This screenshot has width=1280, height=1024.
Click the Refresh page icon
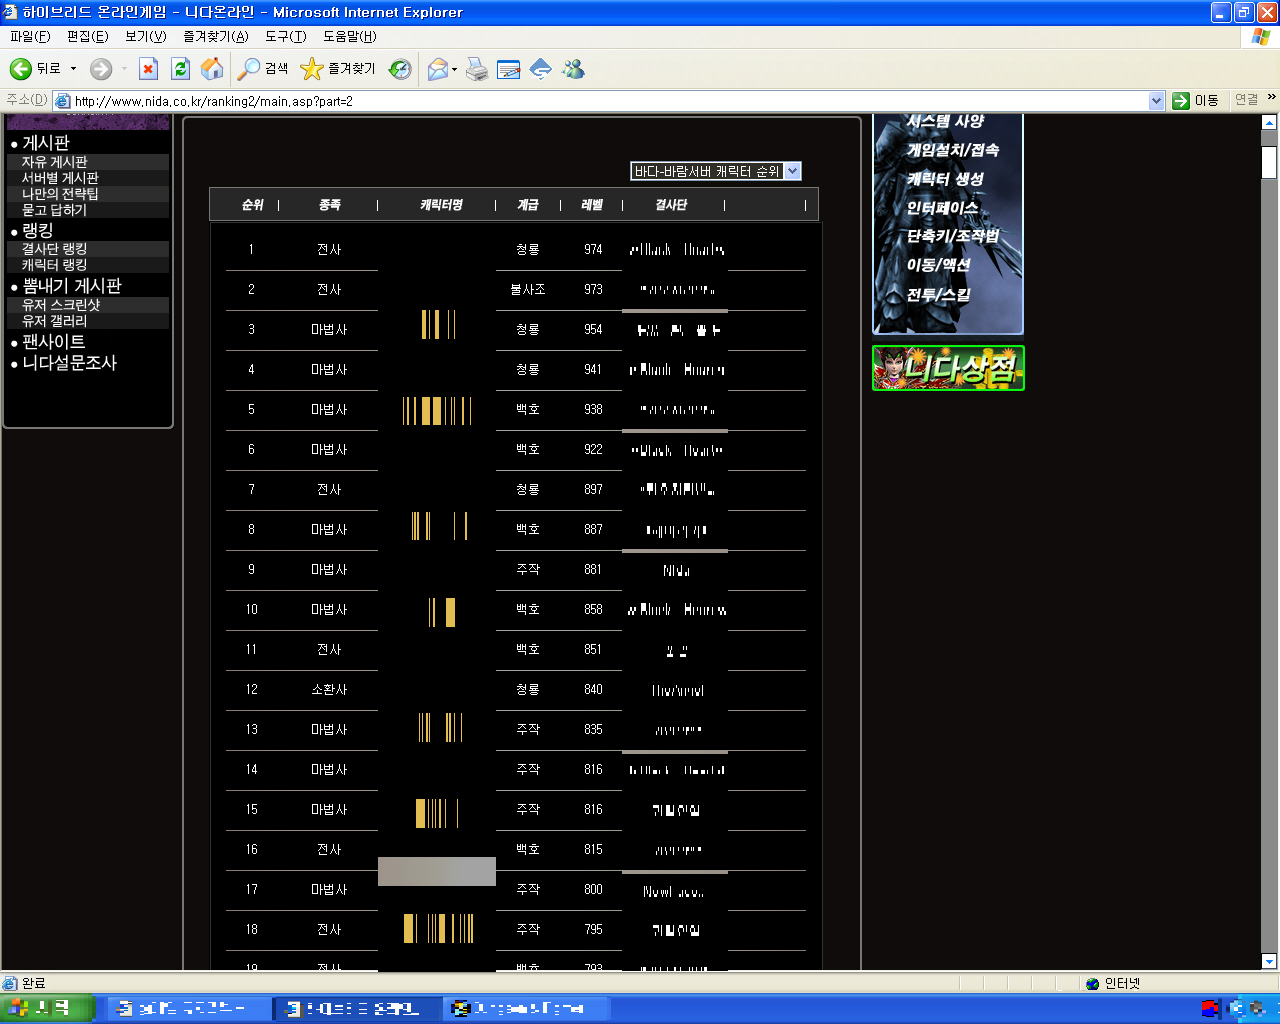tap(180, 69)
